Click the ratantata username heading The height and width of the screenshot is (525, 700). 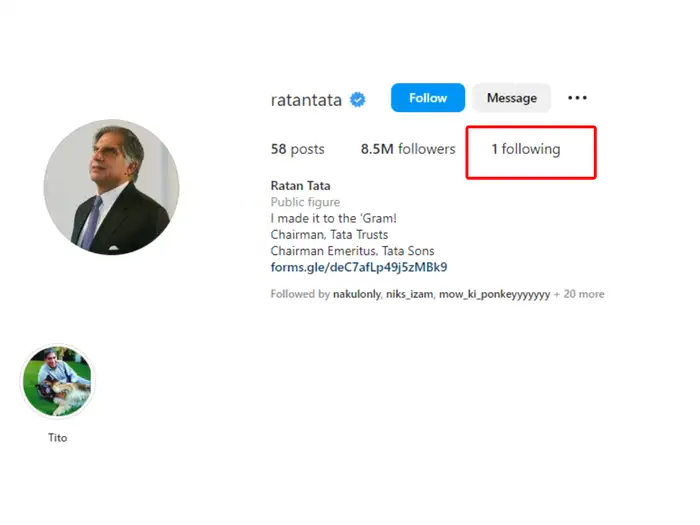pyautogui.click(x=306, y=99)
